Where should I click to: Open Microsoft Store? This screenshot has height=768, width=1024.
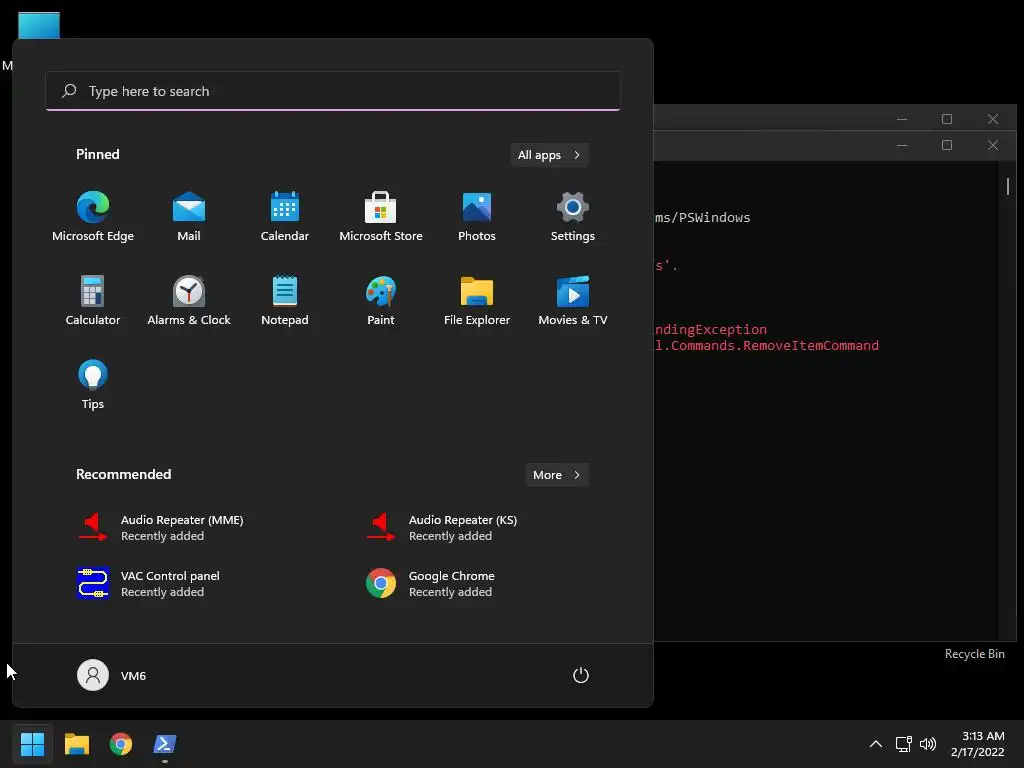pyautogui.click(x=381, y=217)
